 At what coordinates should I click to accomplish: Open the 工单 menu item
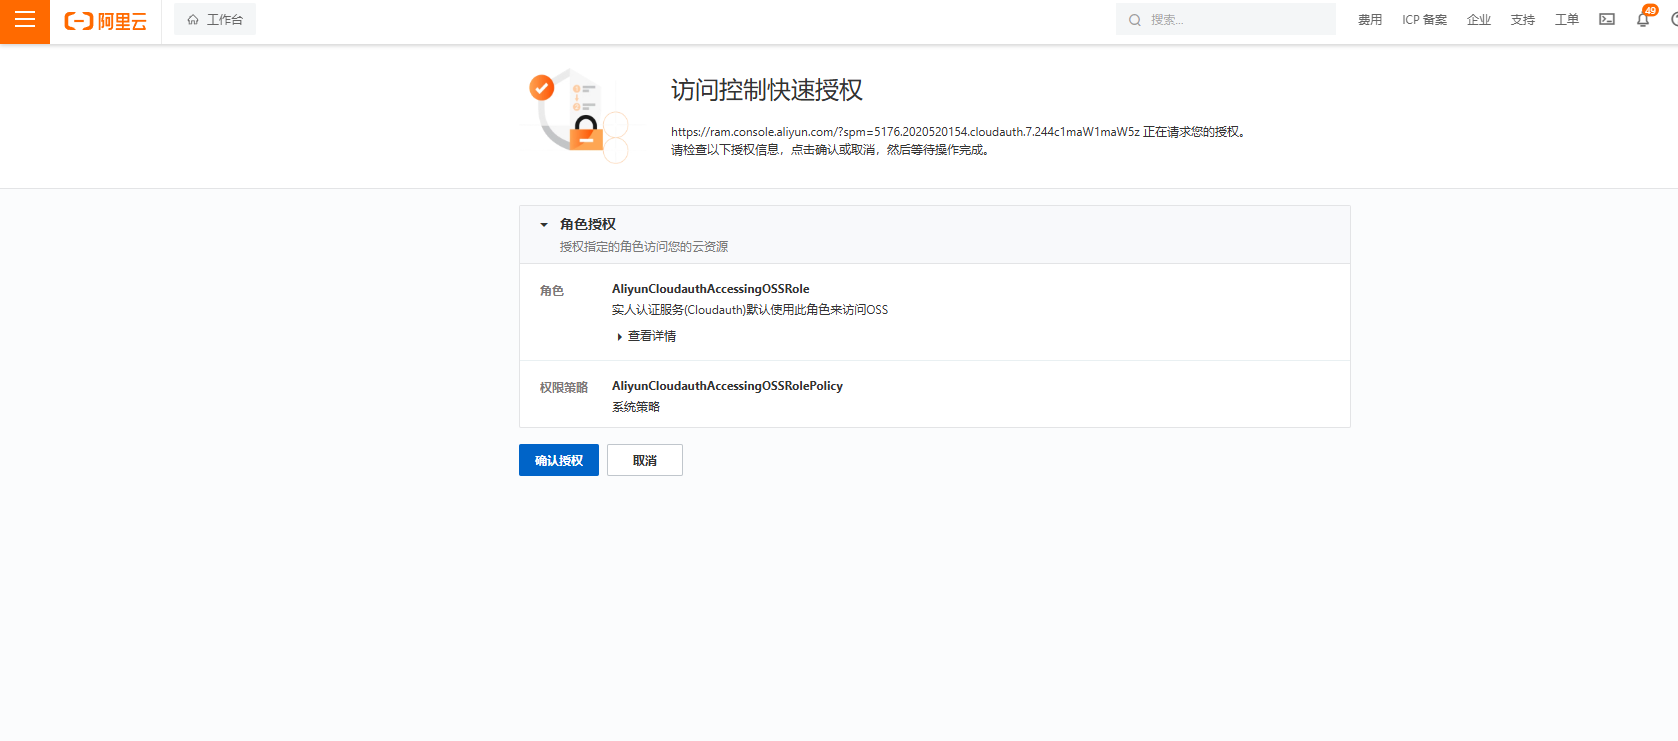[1566, 20]
